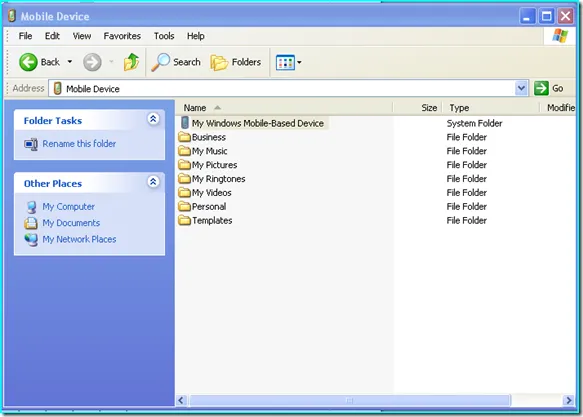Open My Network Places link

tap(79, 239)
